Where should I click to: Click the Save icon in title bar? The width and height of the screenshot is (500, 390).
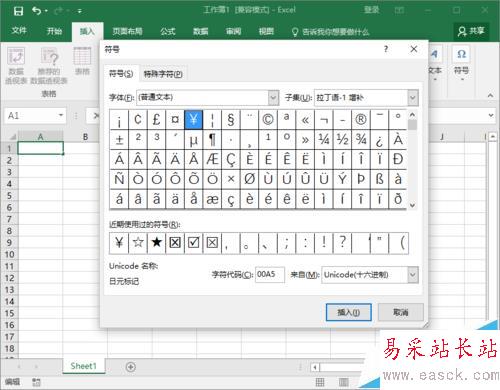pyautogui.click(x=18, y=11)
